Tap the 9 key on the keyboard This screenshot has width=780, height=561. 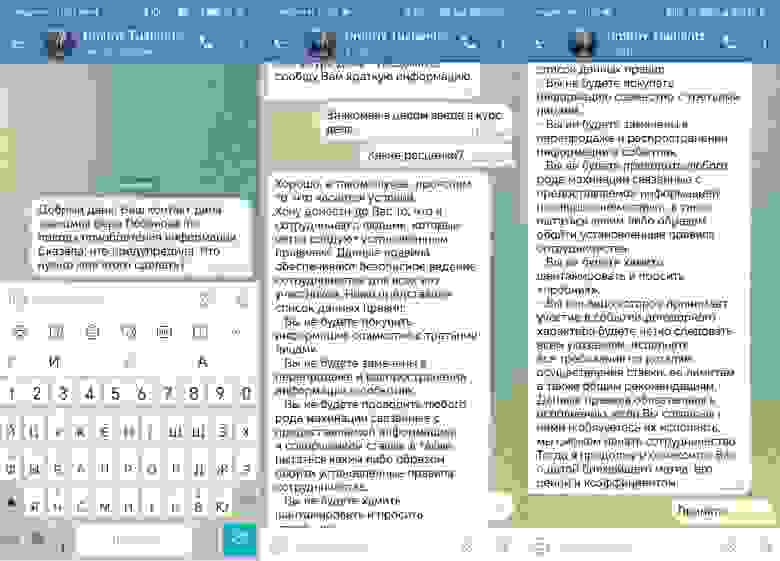[x=220, y=394]
